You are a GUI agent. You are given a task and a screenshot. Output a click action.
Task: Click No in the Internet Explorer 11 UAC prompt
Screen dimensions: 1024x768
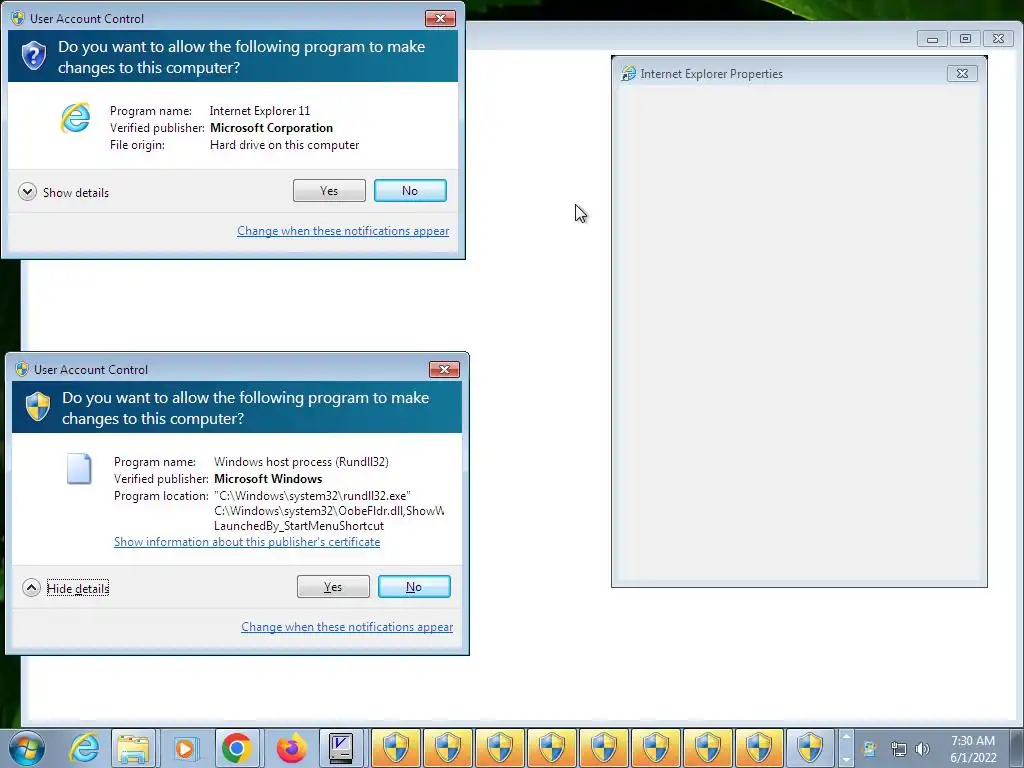(x=410, y=191)
